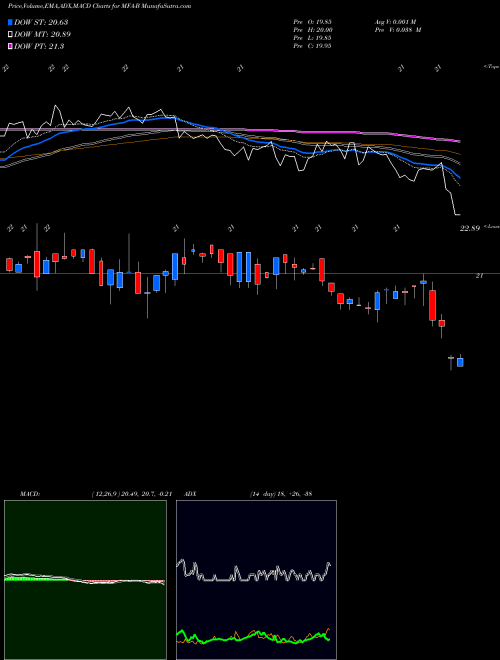The height and width of the screenshot is (660, 500).
Task: Click the MACD (12,26,9) values text
Action: pyautogui.click(x=132, y=494)
